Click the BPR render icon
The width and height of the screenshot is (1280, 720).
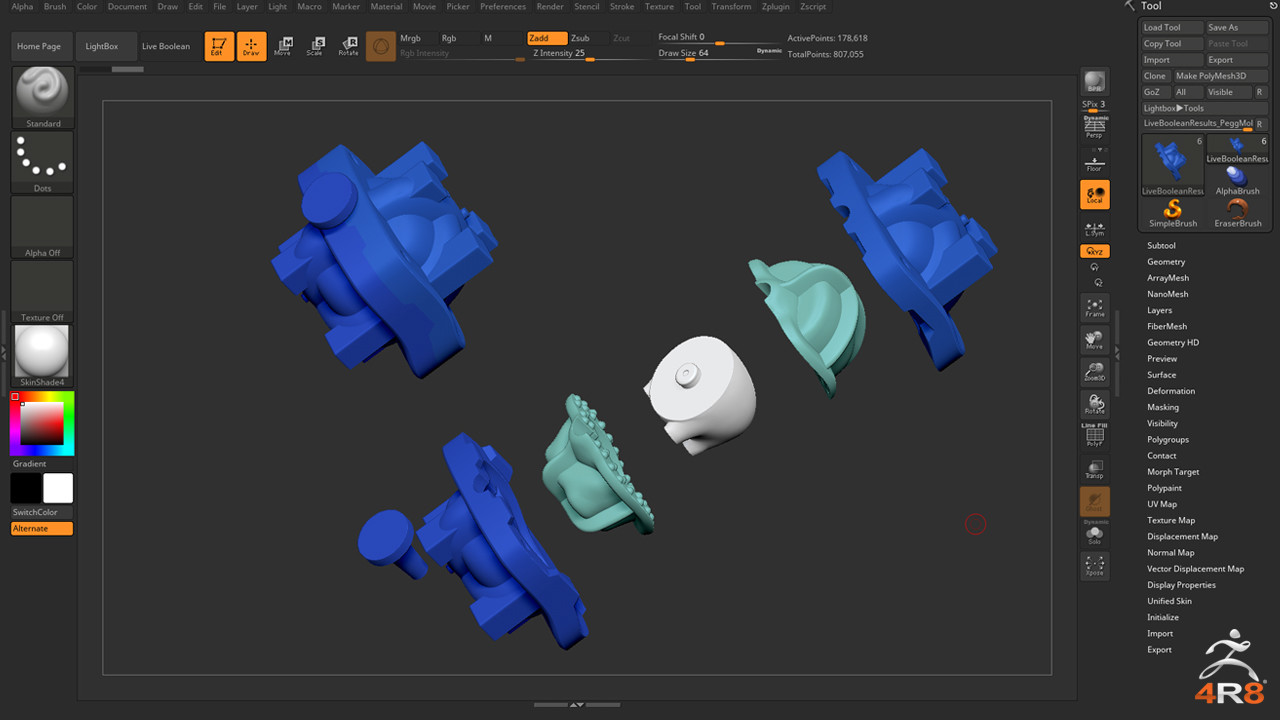pyautogui.click(x=1094, y=81)
